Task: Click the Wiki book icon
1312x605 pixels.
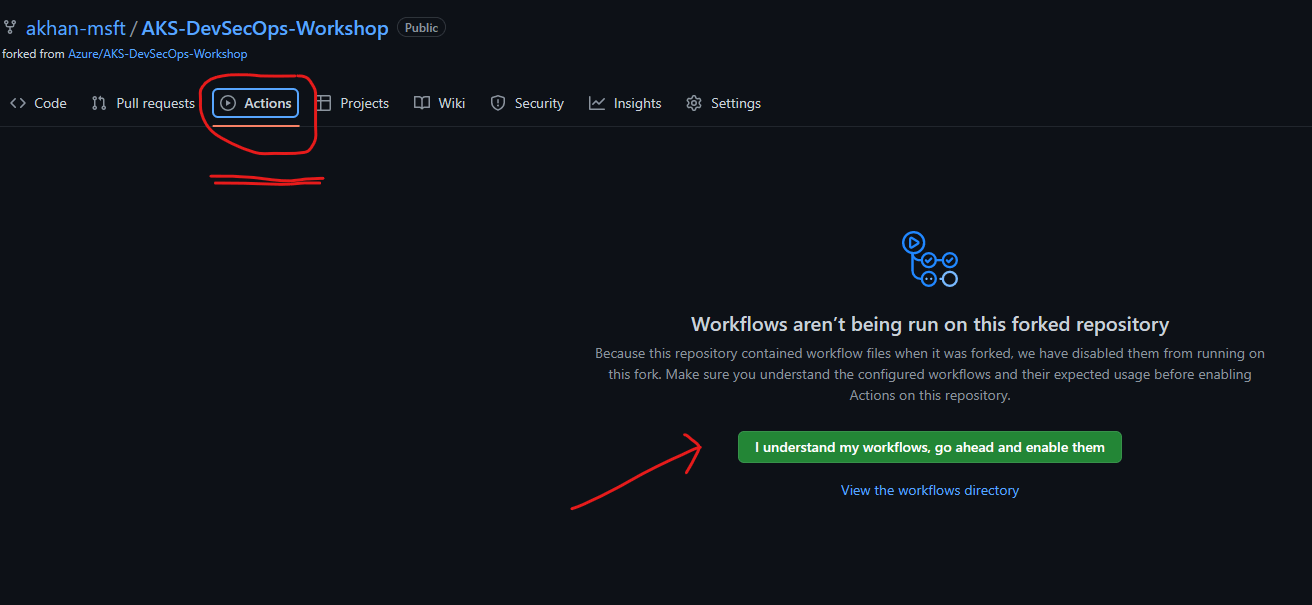Action: click(x=421, y=102)
